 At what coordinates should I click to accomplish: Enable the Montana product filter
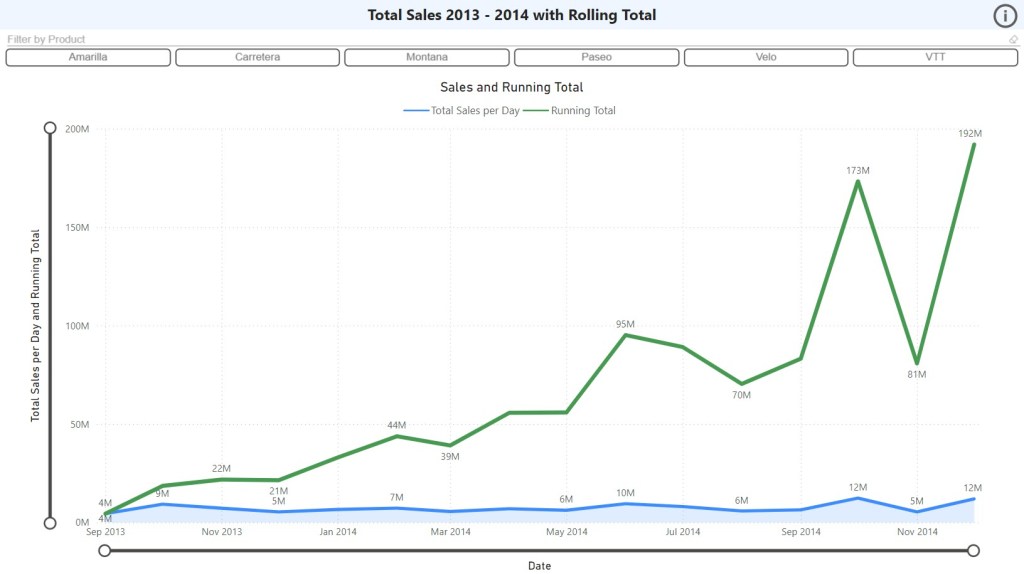427,57
